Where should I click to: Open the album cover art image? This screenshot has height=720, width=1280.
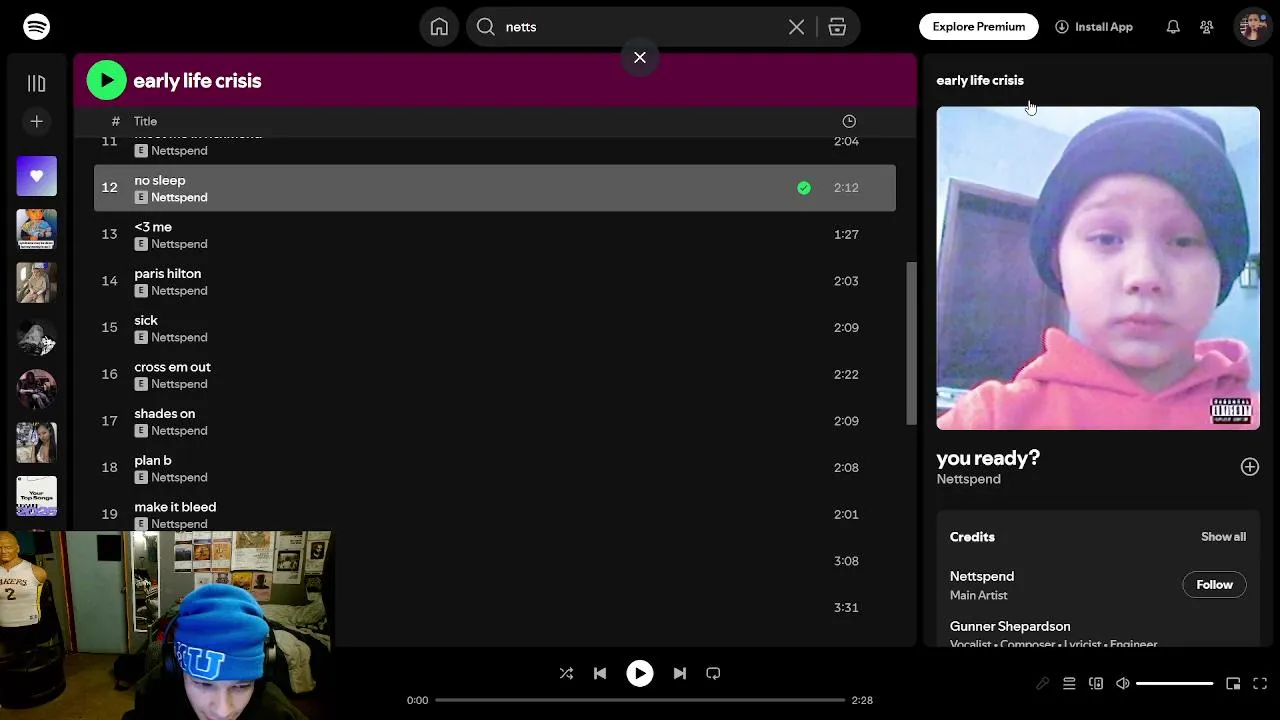tap(1098, 268)
